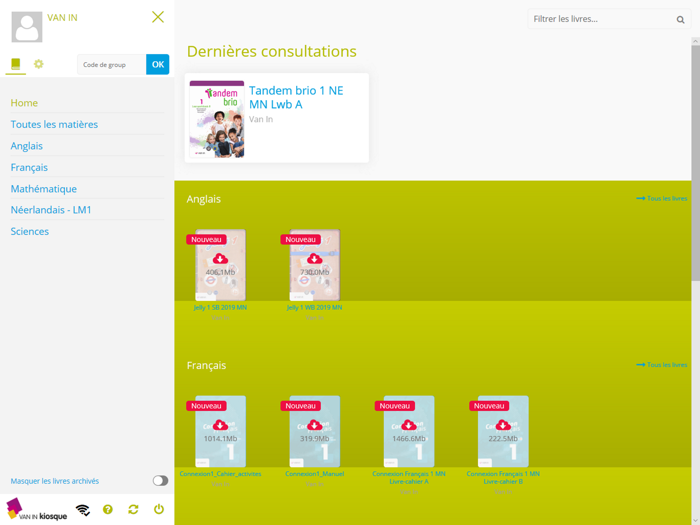Click the Connexion1_Cahier_activites title
Screen dimensions: 700x525
click(x=220, y=474)
